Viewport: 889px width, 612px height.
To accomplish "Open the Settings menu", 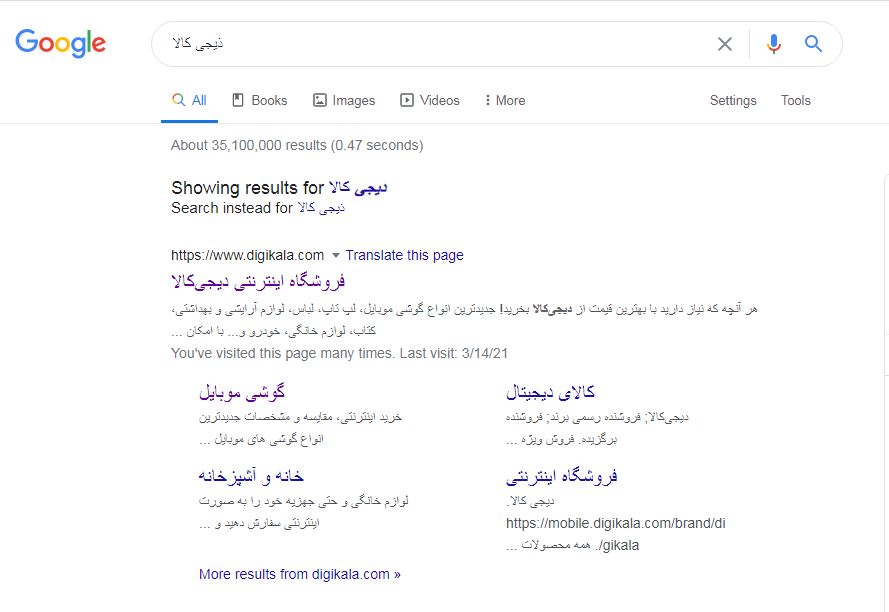I will pyautogui.click(x=733, y=100).
